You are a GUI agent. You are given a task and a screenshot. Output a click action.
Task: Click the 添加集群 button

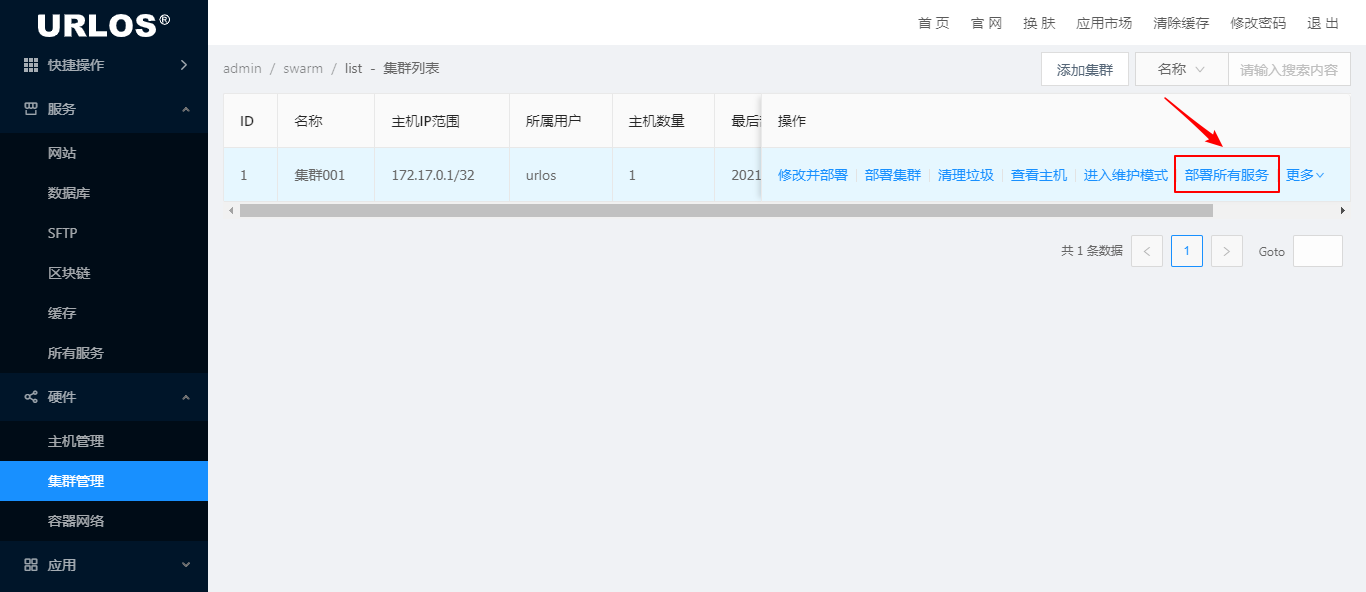click(1085, 69)
